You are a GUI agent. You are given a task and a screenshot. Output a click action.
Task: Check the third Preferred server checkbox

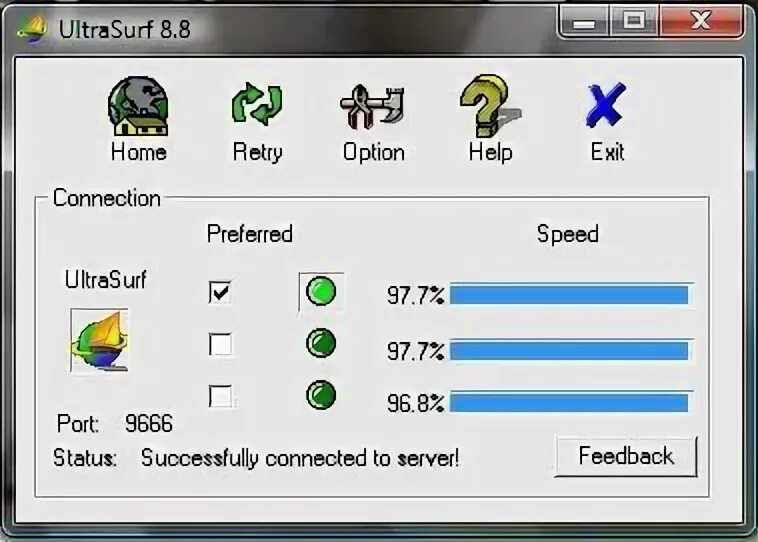pyautogui.click(x=220, y=396)
